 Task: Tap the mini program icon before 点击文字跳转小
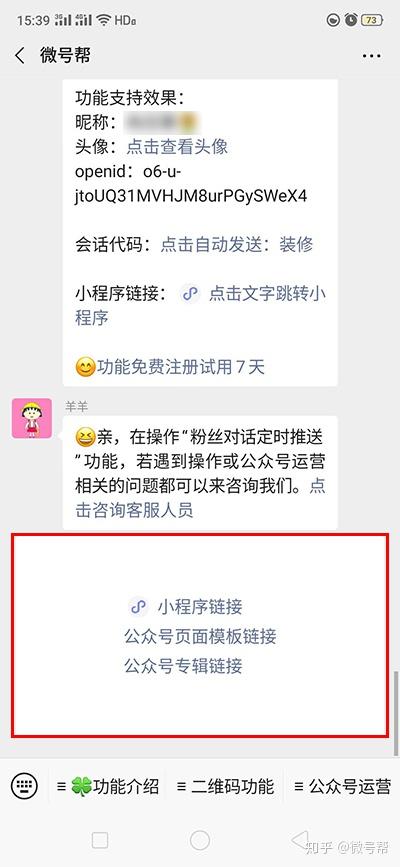[190, 294]
